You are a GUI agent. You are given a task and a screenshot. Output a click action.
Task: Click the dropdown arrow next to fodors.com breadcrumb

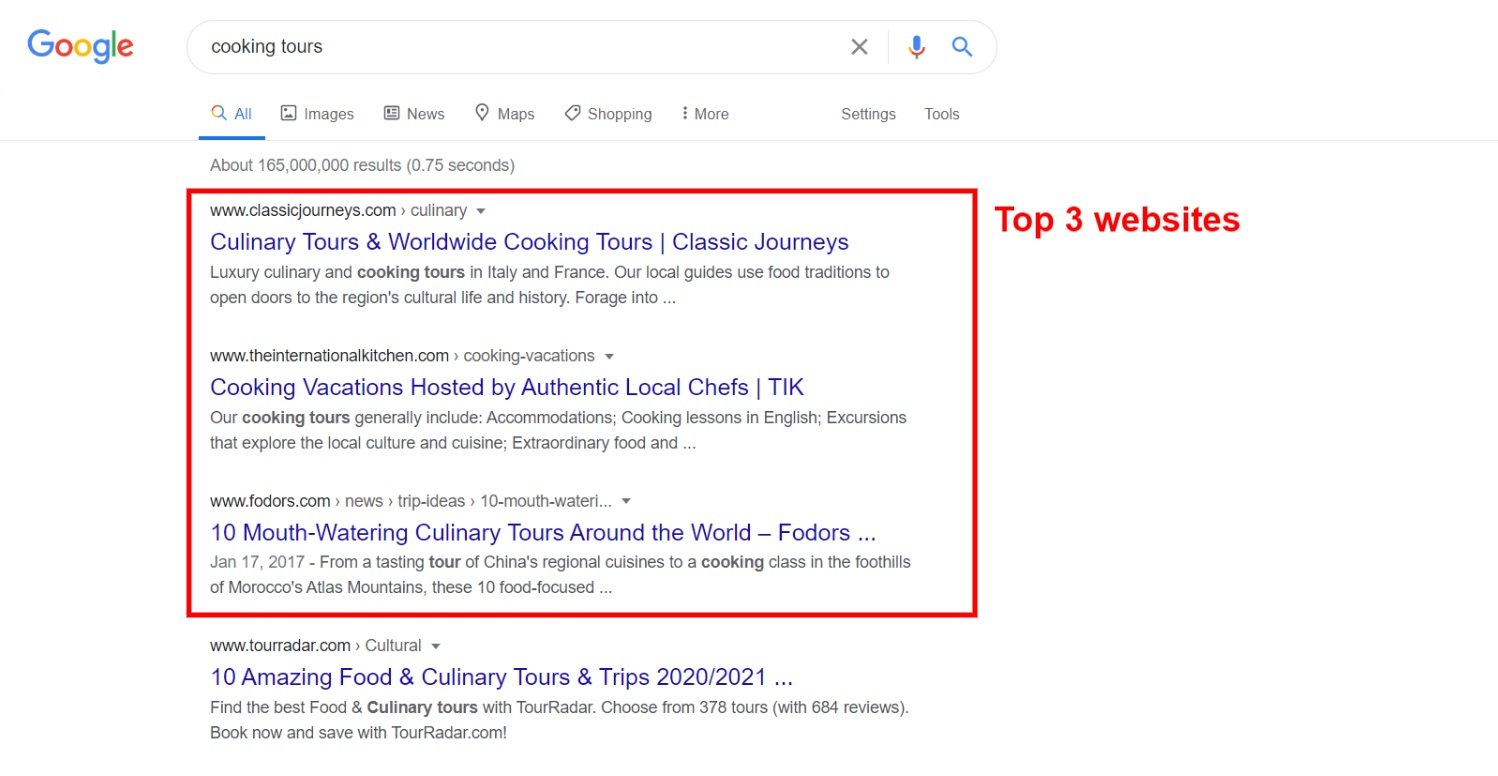[626, 501]
